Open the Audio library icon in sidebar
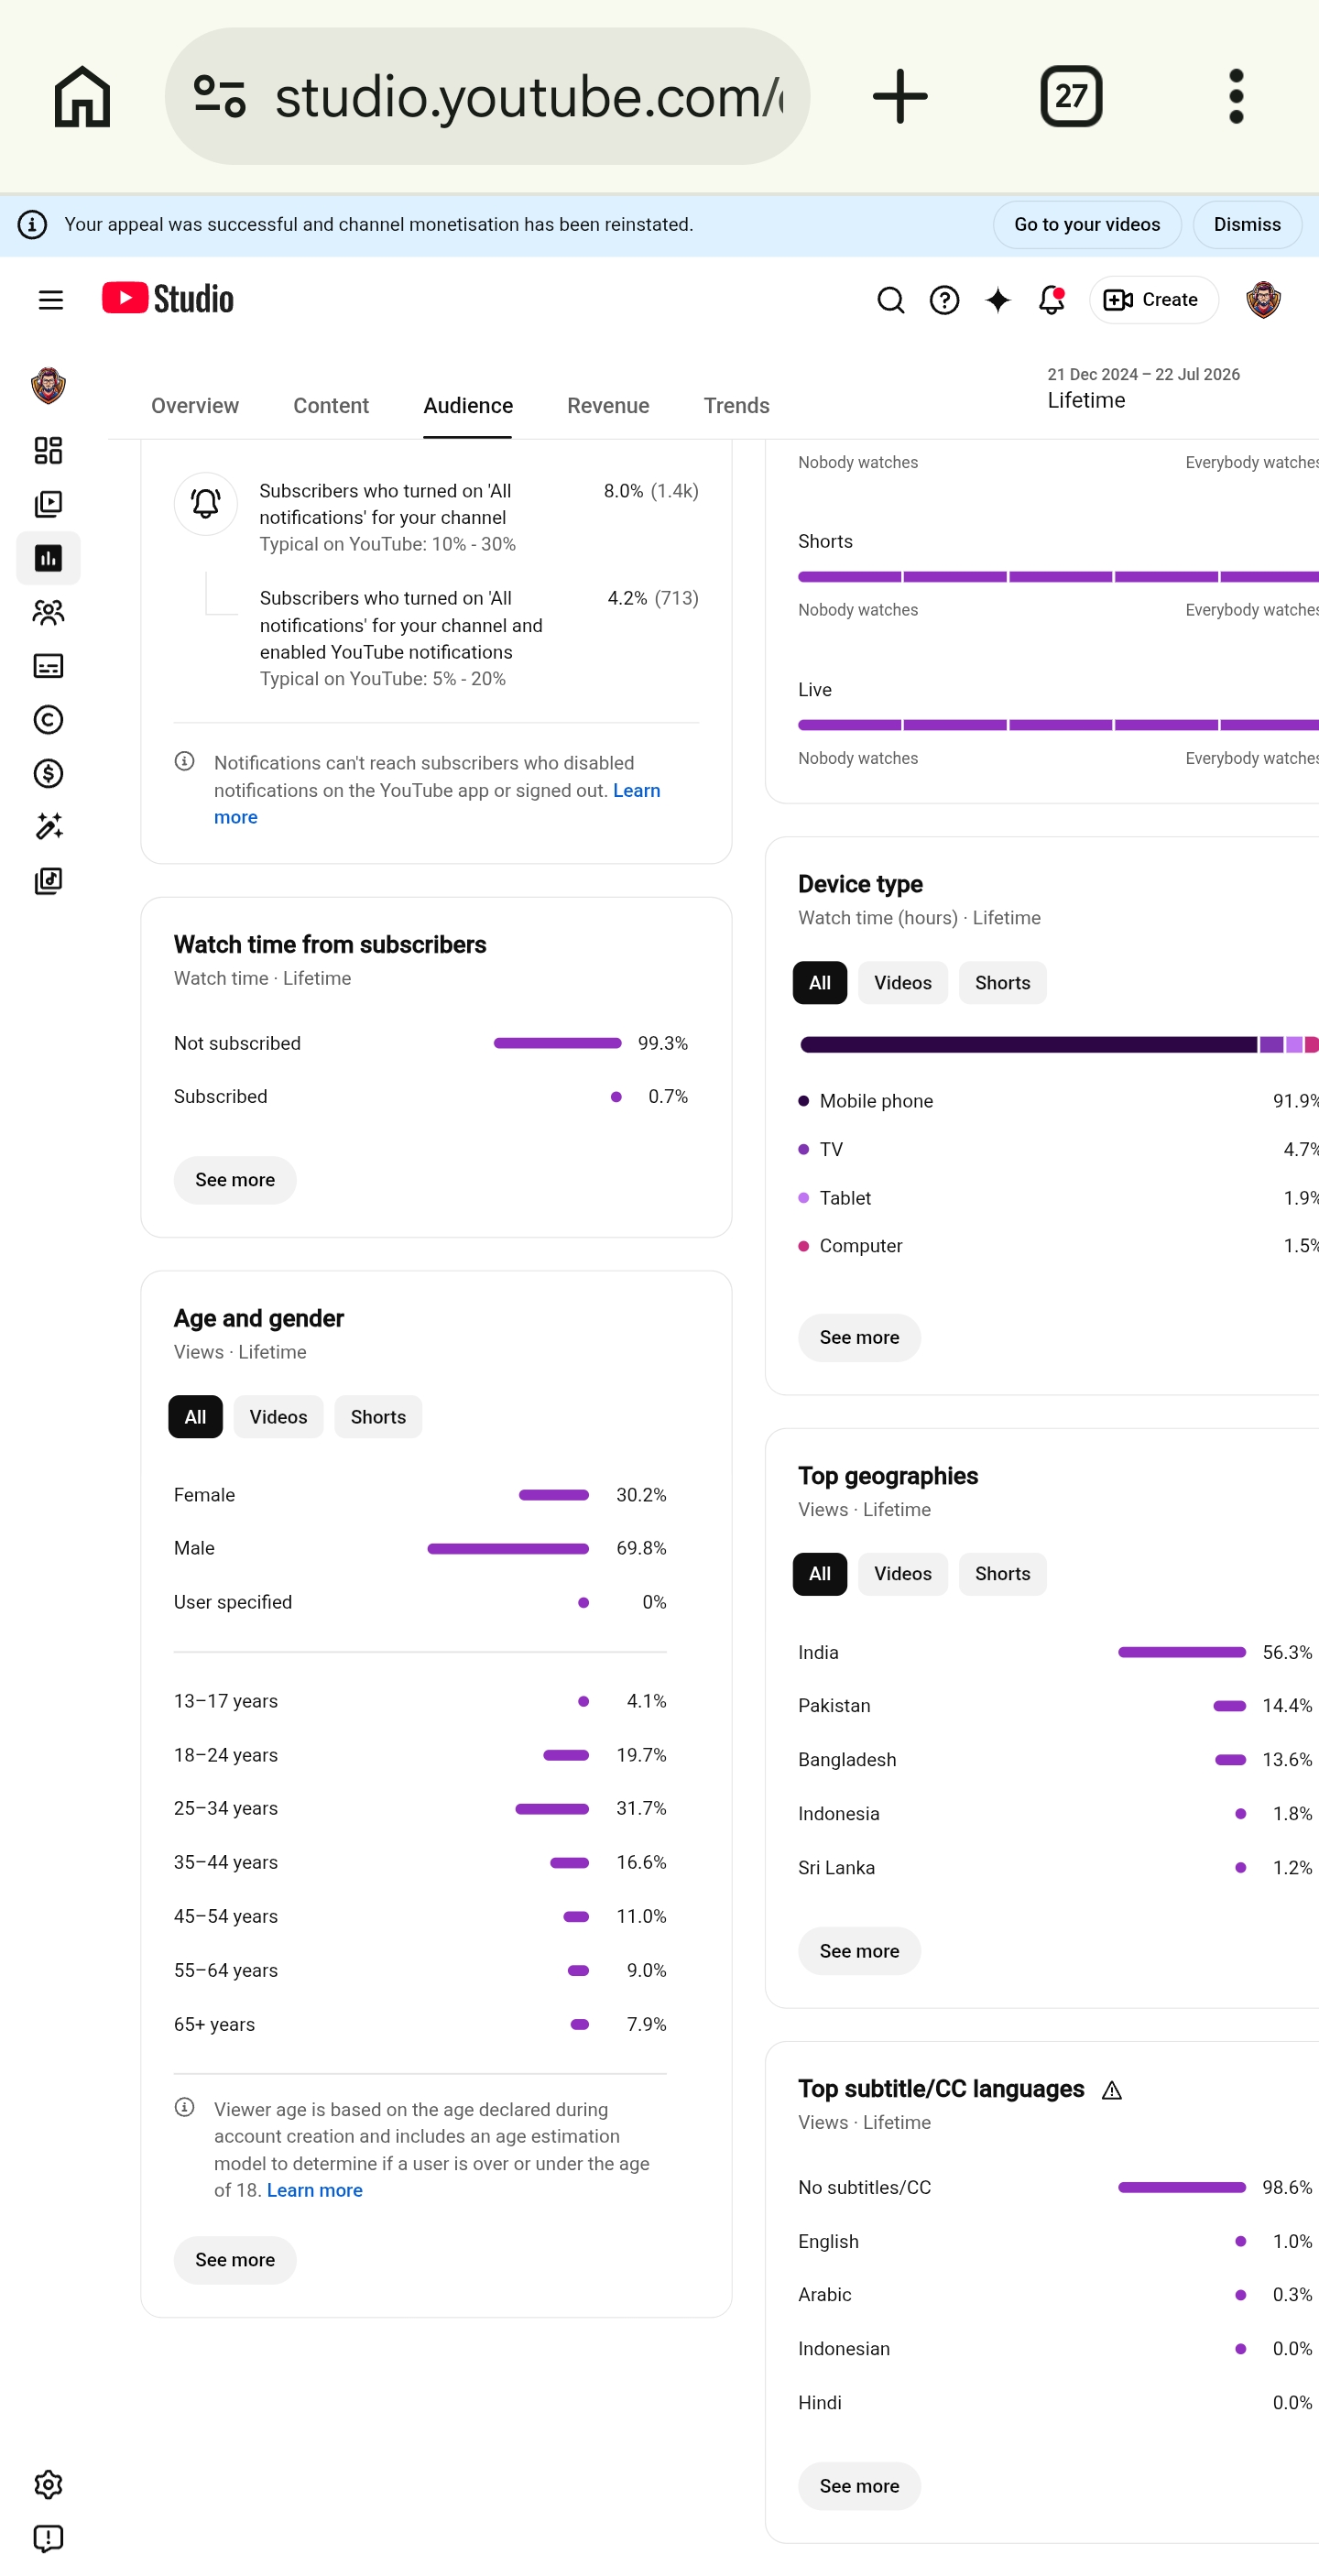 [x=48, y=881]
